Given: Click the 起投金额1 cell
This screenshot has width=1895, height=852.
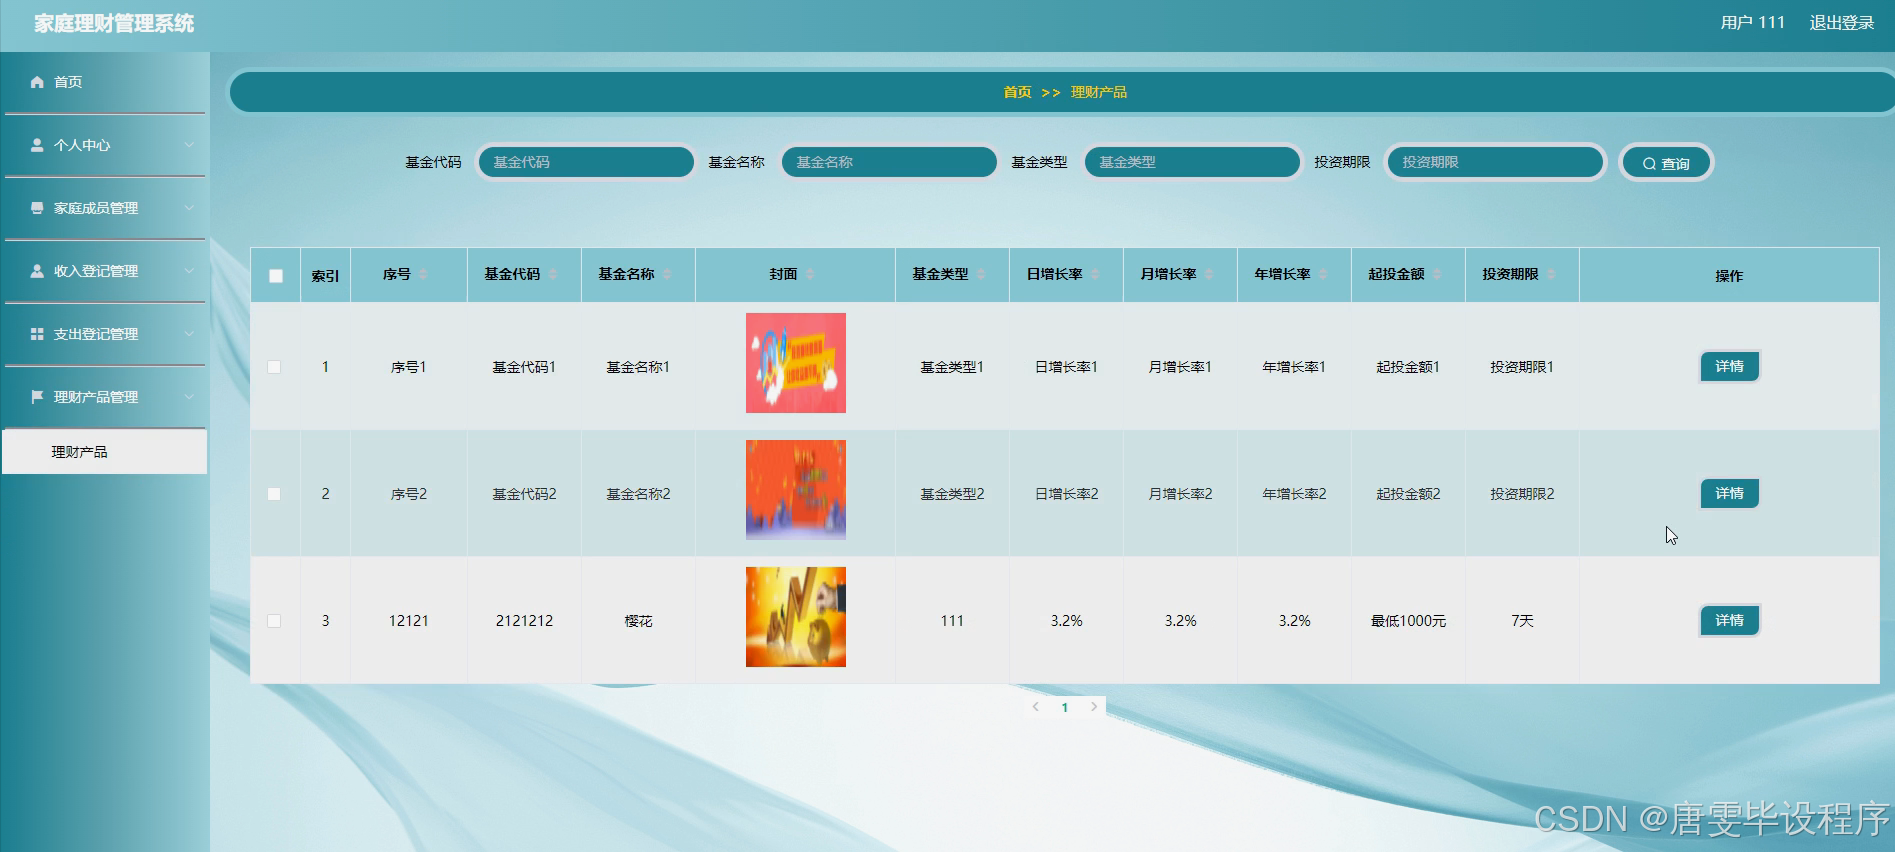Looking at the screenshot, I should point(1408,367).
